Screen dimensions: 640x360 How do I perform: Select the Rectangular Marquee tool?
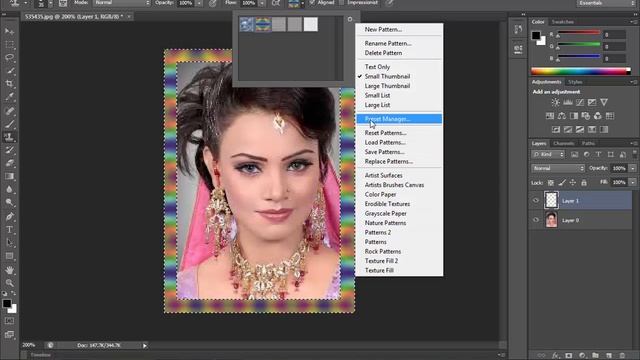(9, 44)
